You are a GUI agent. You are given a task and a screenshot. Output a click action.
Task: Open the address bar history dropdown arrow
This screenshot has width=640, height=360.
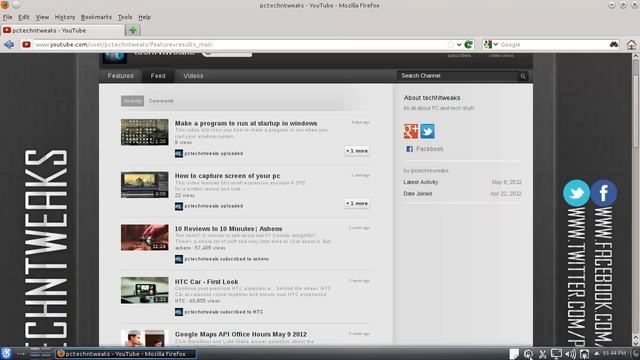(459, 44)
